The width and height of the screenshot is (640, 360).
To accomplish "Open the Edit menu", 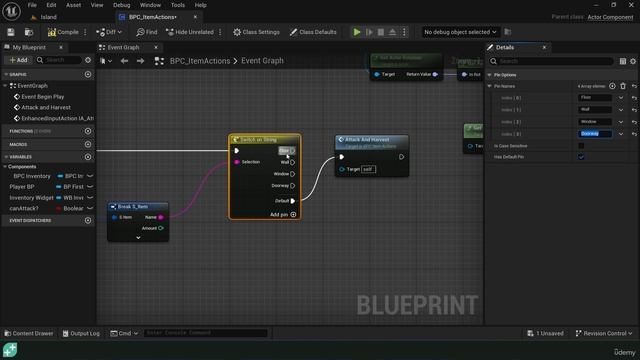I will [x=51, y=5].
